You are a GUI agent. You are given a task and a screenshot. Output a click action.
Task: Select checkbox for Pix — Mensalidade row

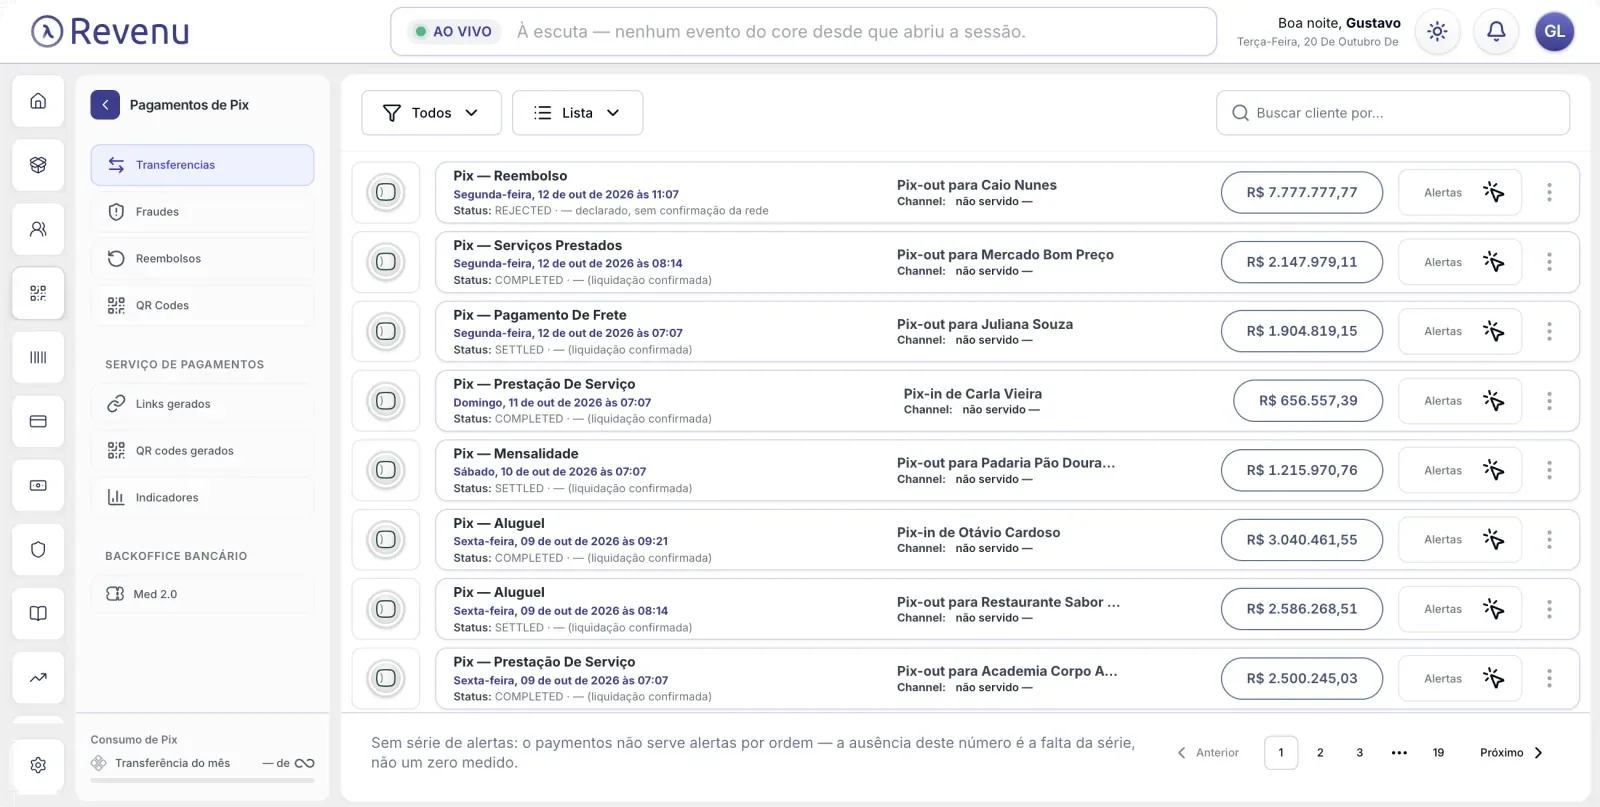[386, 470]
